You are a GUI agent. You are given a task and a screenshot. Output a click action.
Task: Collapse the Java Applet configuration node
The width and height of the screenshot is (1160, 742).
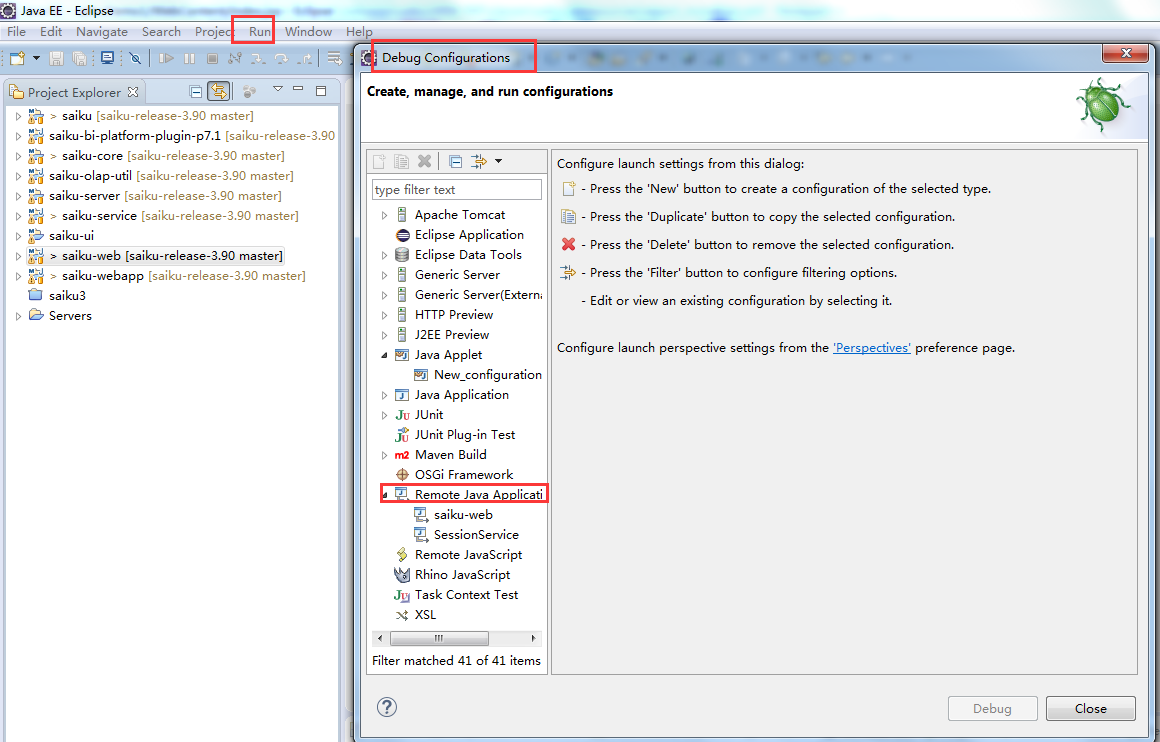coord(384,355)
